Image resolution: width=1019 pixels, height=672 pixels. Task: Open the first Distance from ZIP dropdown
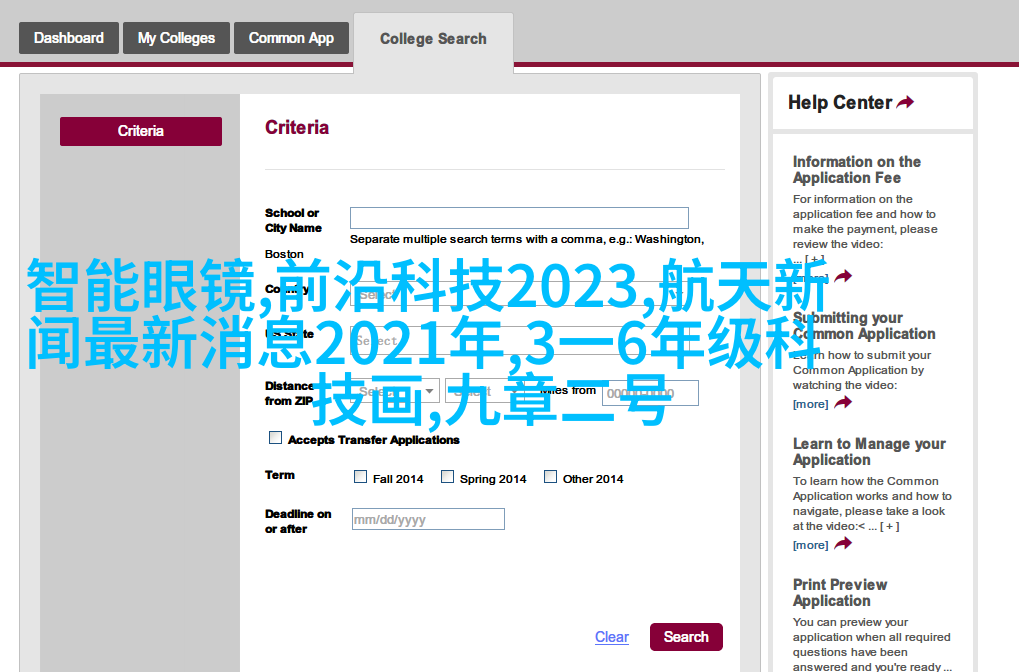pyautogui.click(x=395, y=391)
